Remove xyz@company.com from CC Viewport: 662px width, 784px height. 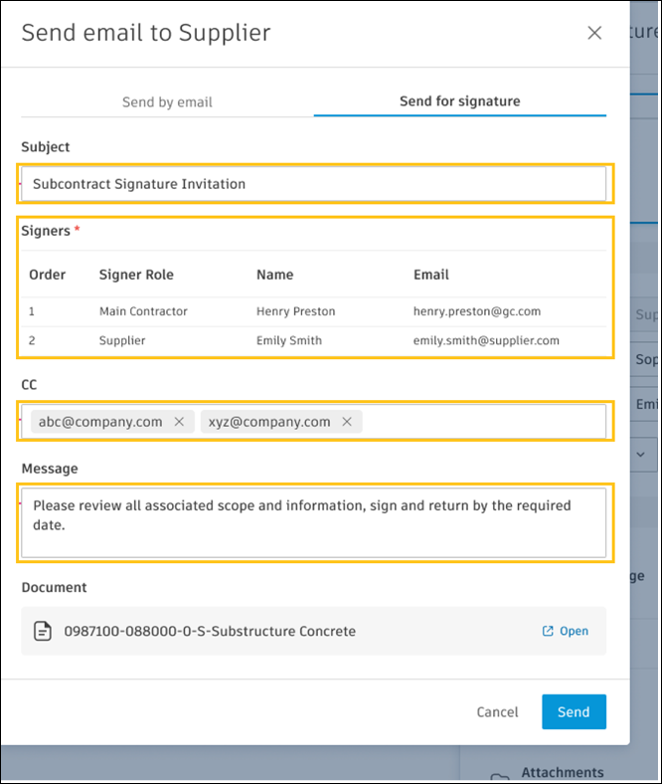coord(347,422)
